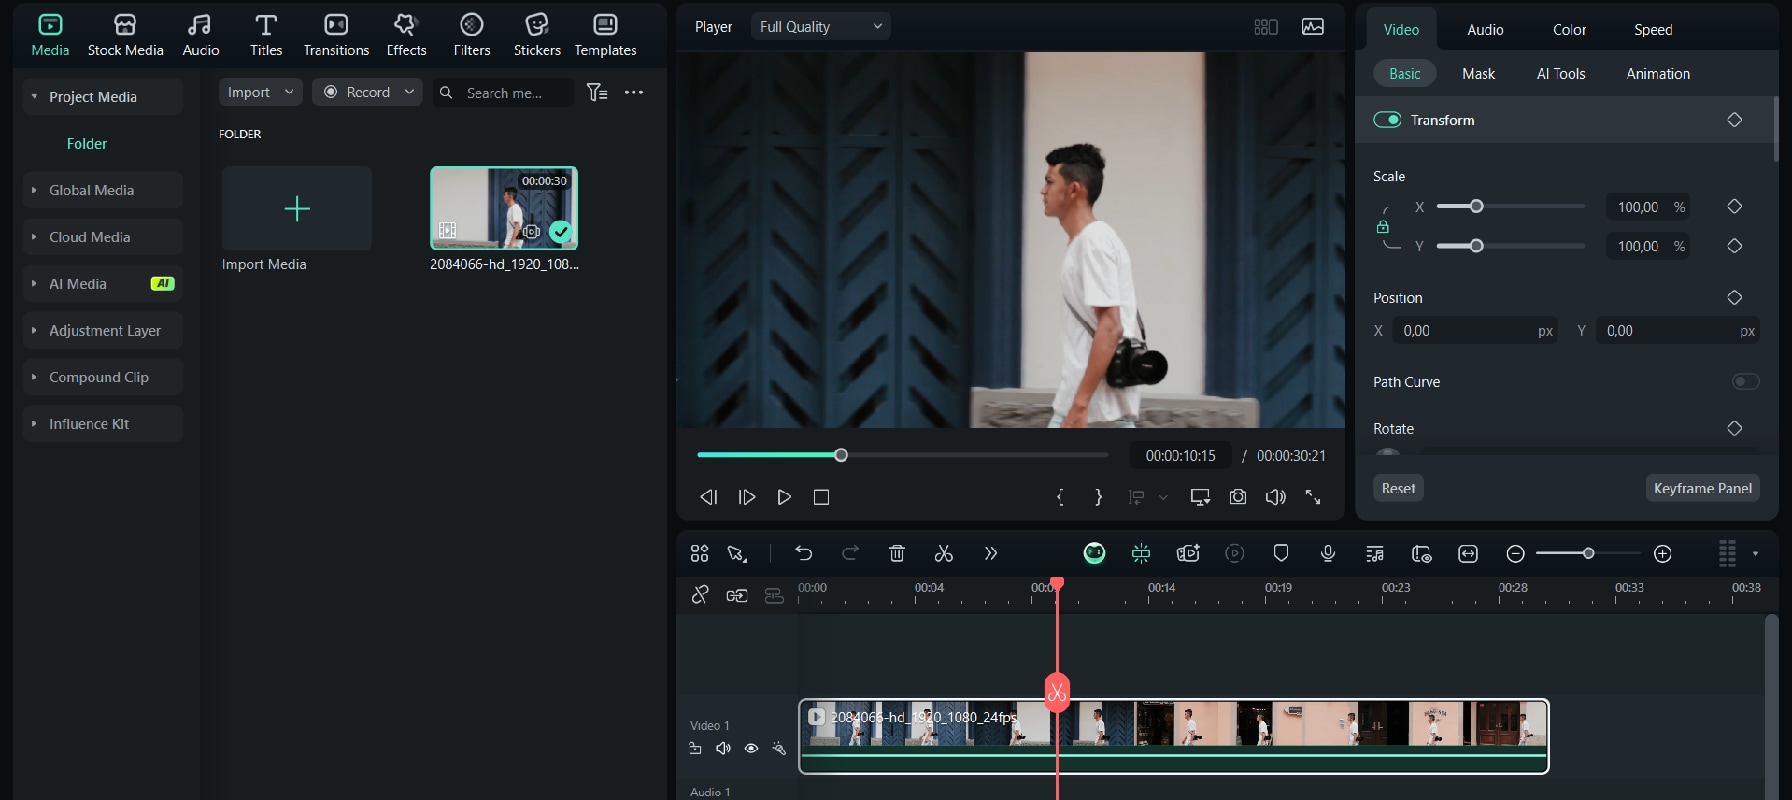Screen dimensions: 1792x800
Task: Add a keyframe for Transform
Action: pos(1735,120)
